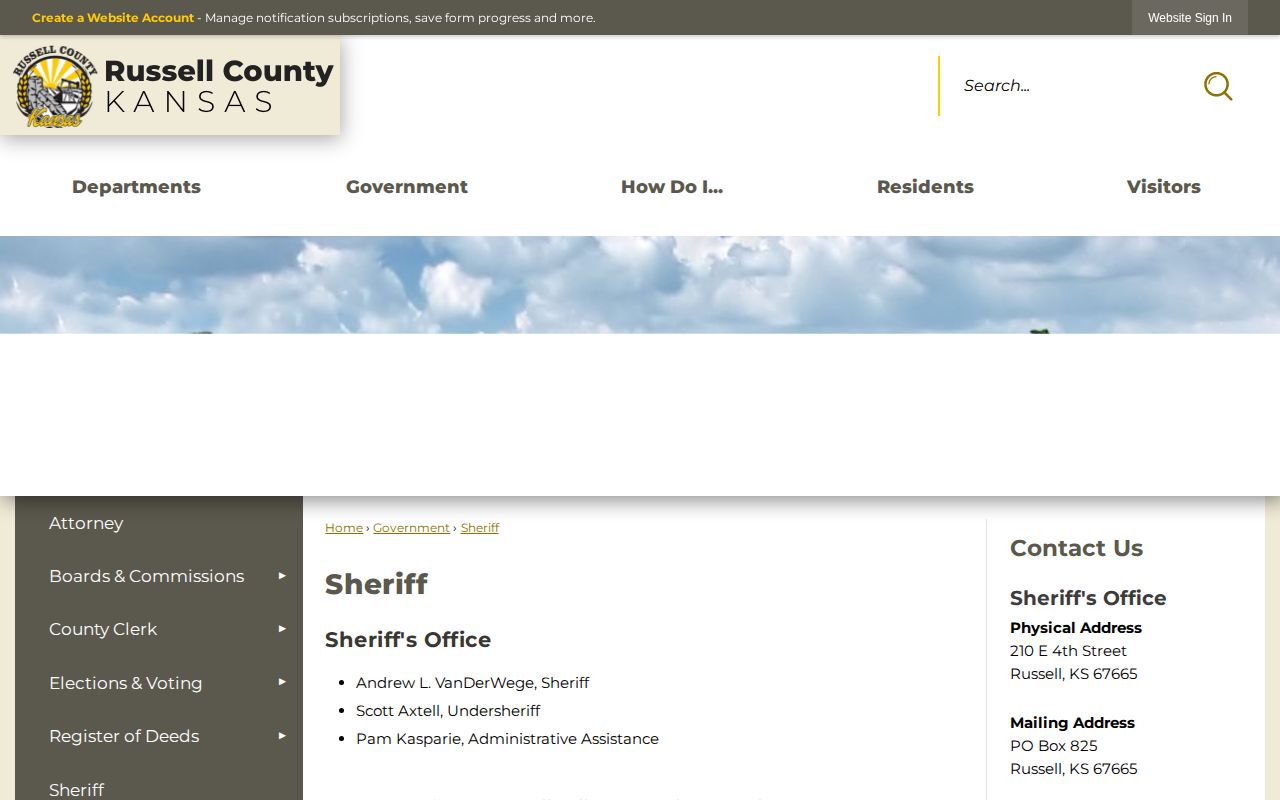Expand the Elections & Voting submenu arrow
1280x800 pixels.
coord(282,682)
